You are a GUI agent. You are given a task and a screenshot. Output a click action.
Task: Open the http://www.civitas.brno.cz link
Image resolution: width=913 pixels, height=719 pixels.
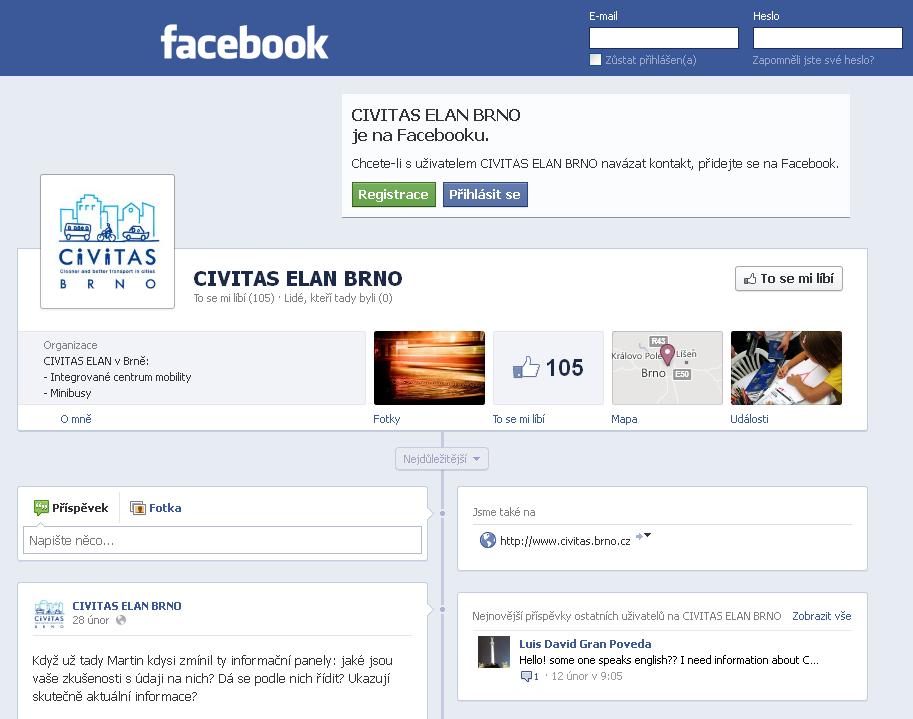pos(565,541)
